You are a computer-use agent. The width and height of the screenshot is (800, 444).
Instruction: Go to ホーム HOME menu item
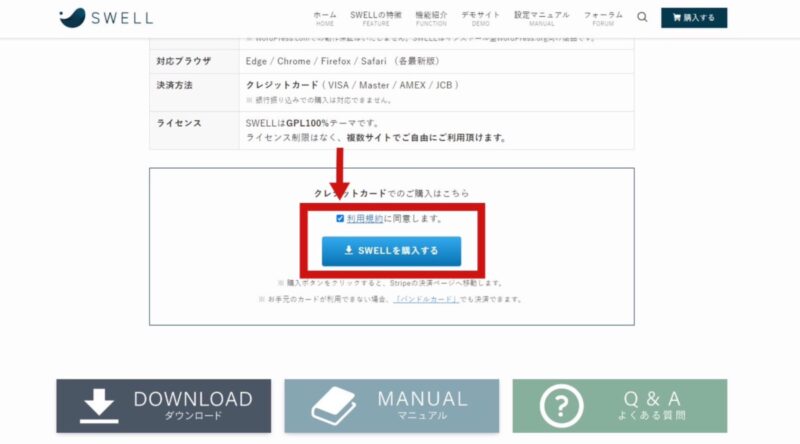(324, 18)
